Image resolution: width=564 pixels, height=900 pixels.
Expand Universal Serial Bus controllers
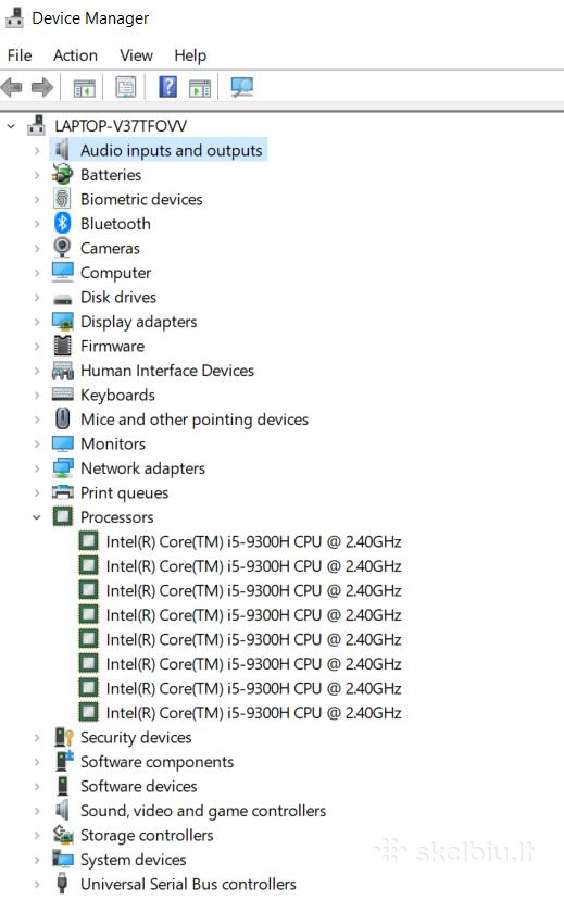click(37, 884)
